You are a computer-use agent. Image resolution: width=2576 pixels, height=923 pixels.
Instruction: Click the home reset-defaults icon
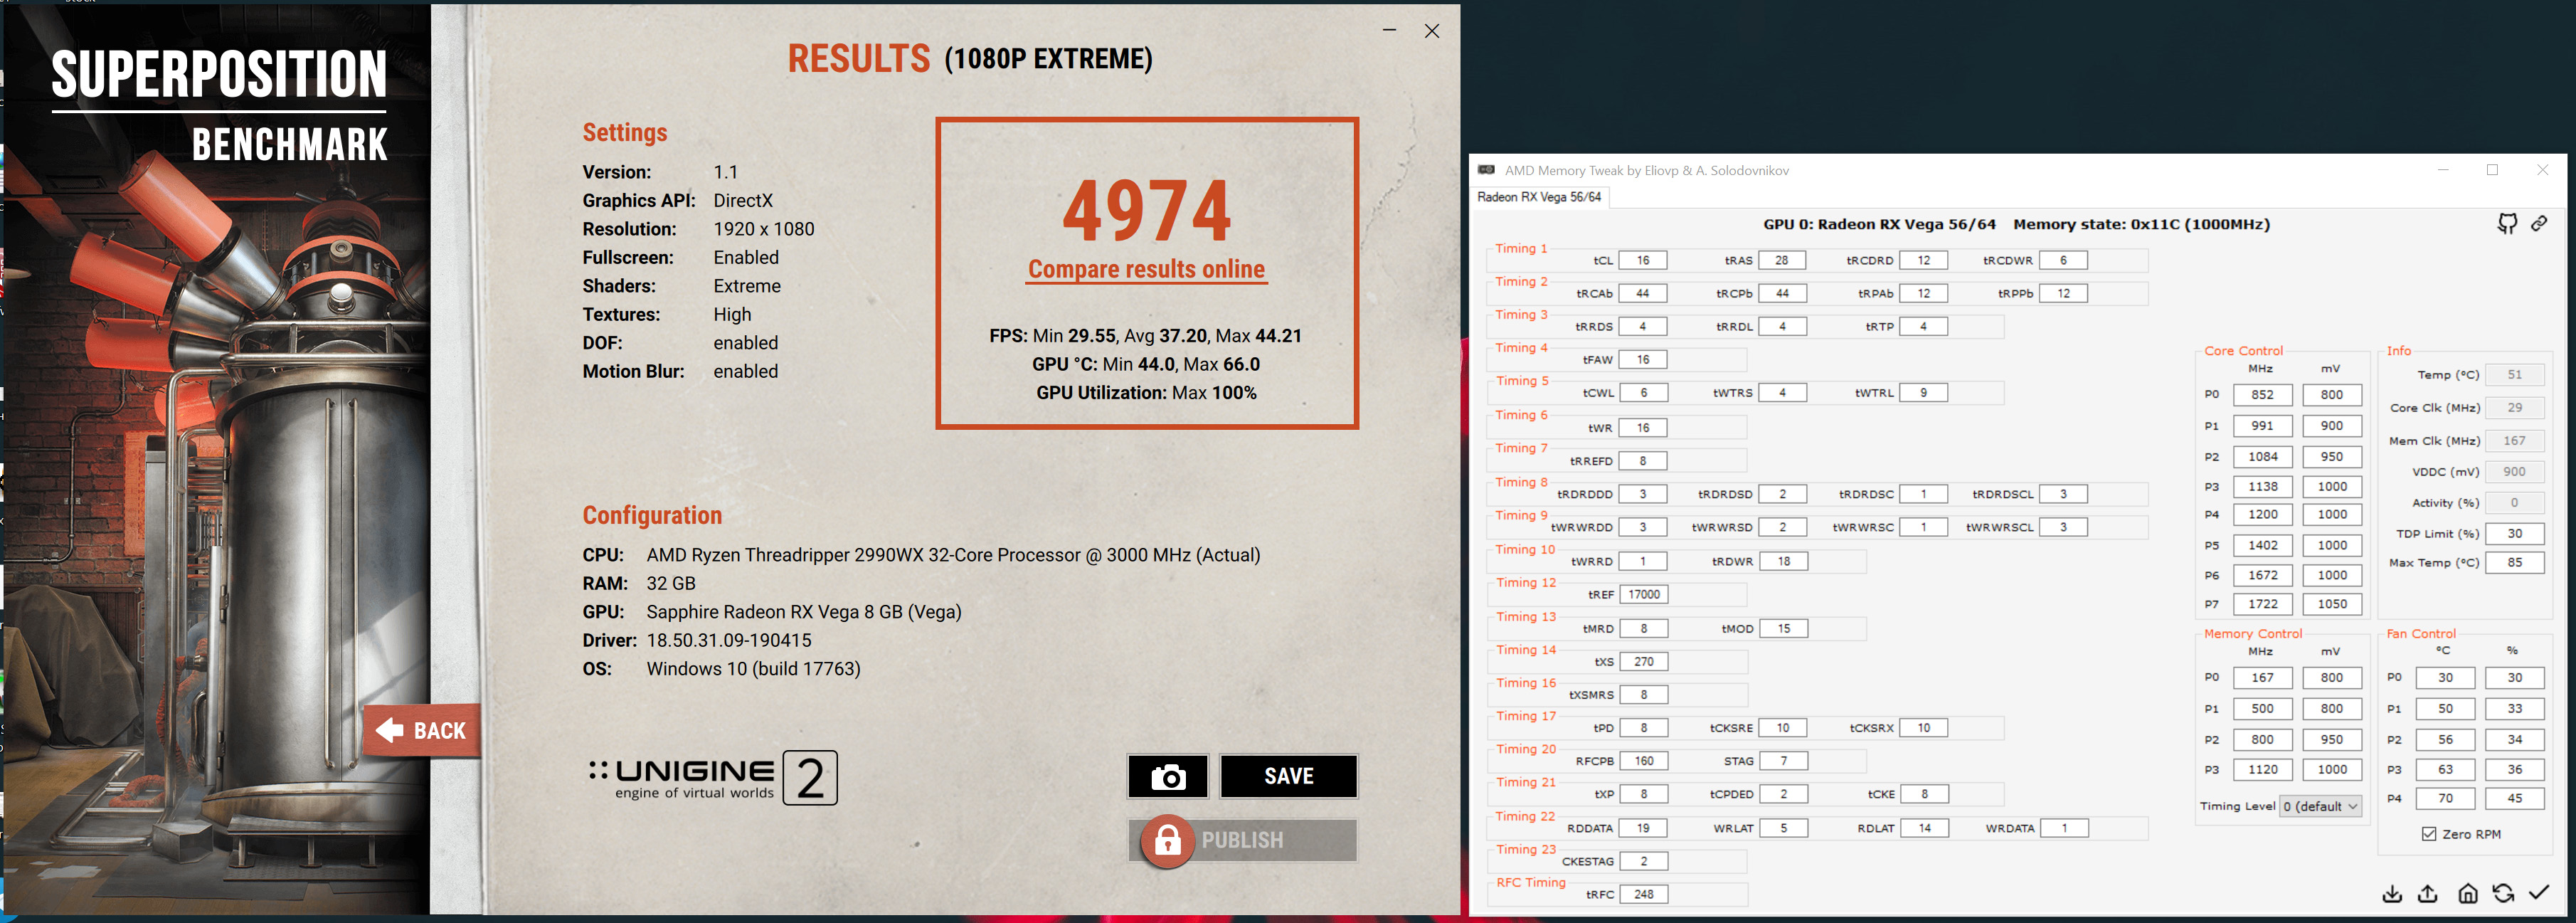tap(2467, 893)
